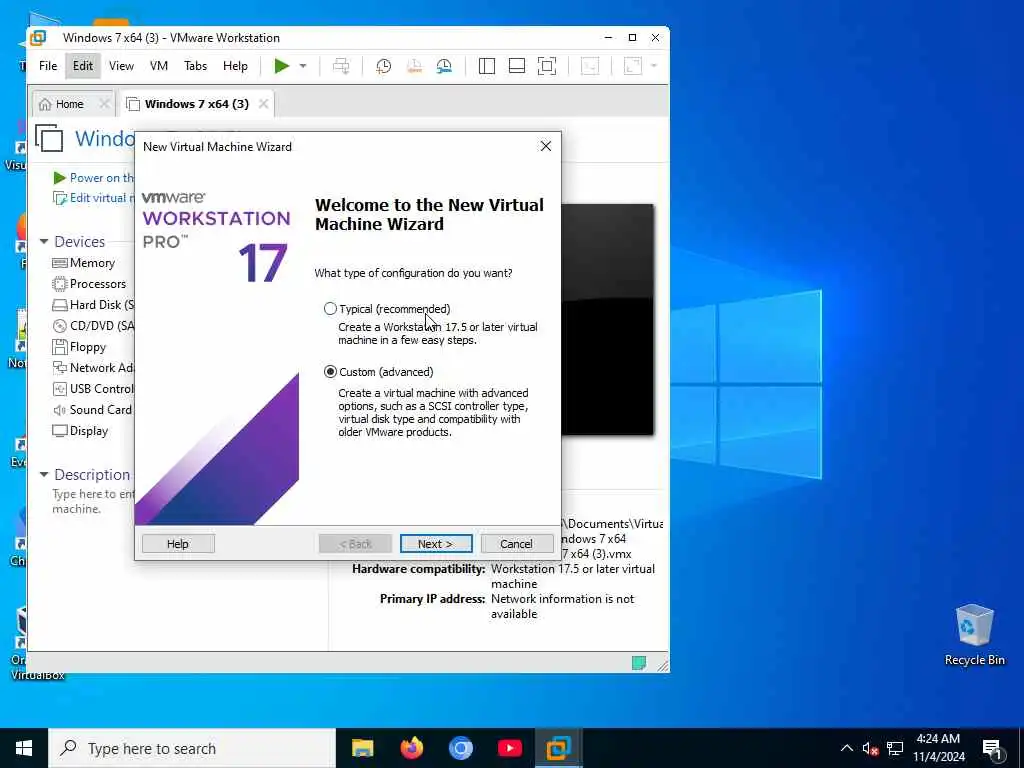The image size is (1024, 768).
Task: Collapse the Description section
Action: (44, 475)
